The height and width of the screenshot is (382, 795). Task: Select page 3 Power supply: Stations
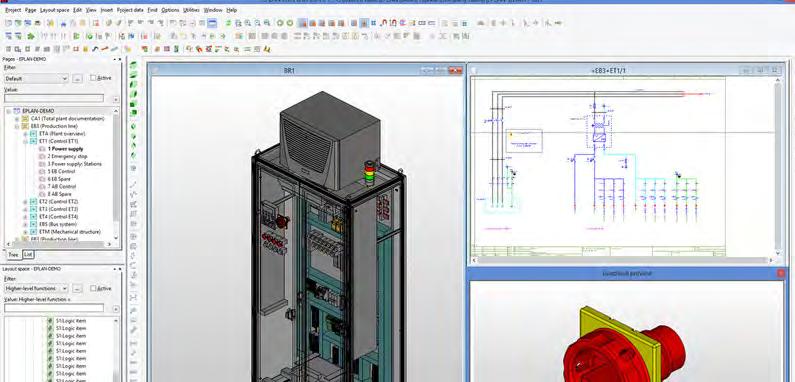tap(75, 164)
